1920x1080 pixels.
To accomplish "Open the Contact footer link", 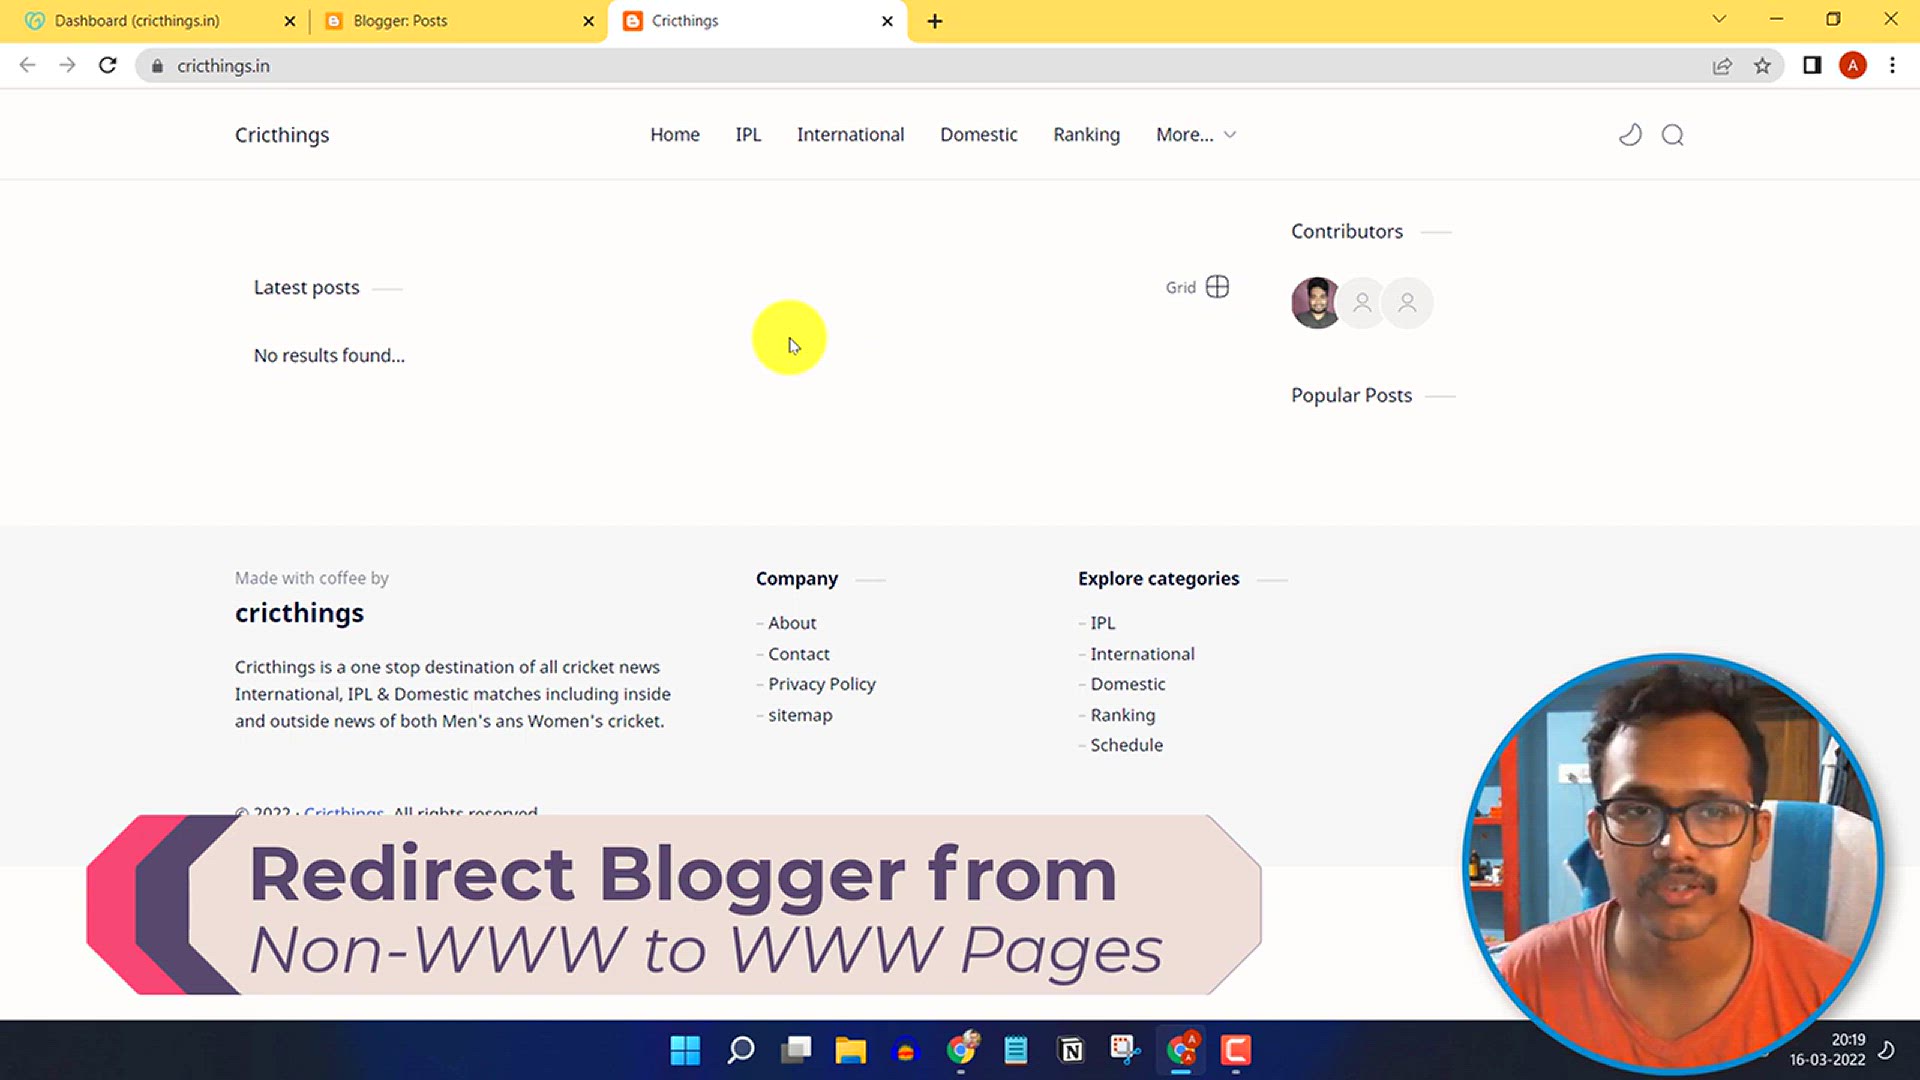I will point(799,654).
